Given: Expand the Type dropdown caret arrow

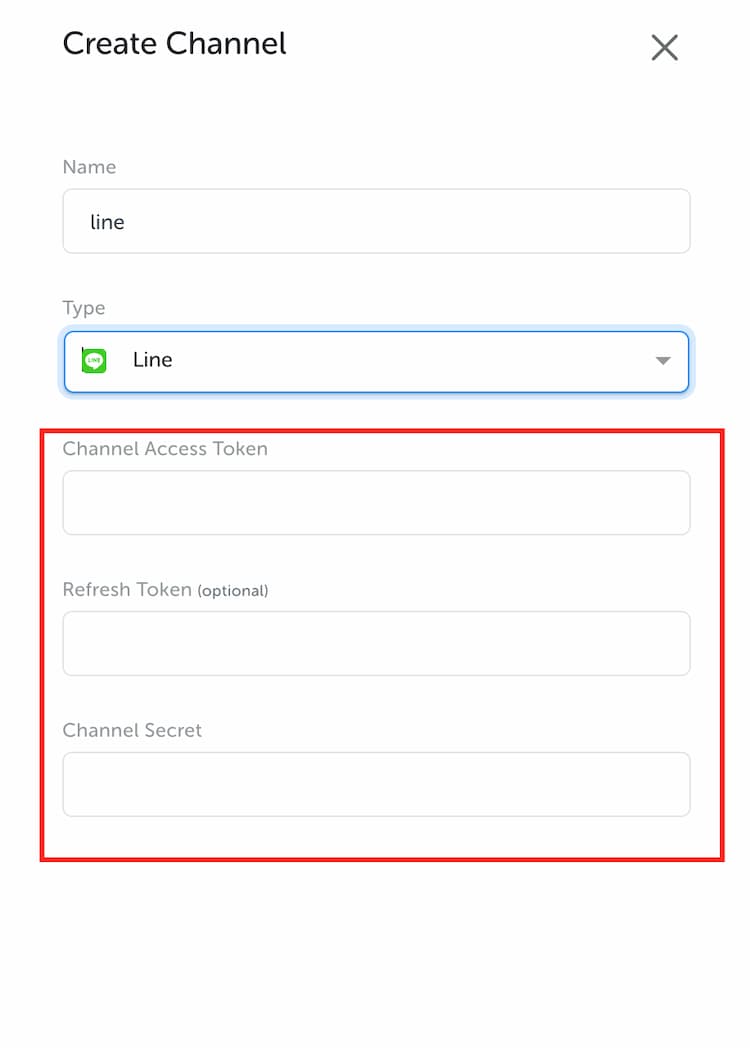Looking at the screenshot, I should [662, 361].
